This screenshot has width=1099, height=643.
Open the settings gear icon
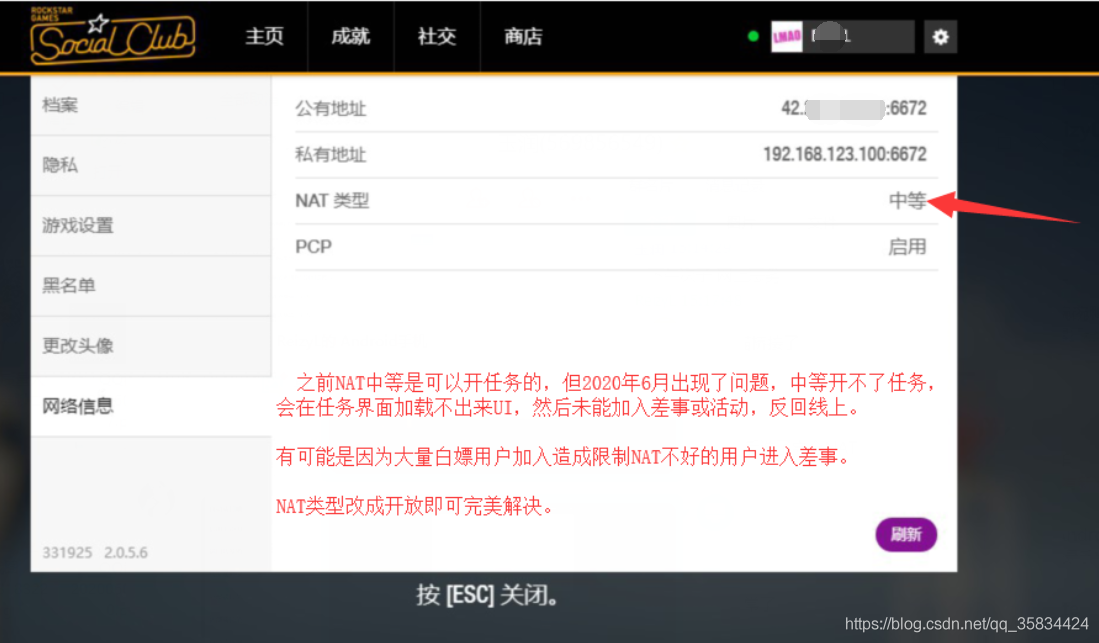pyautogui.click(x=939, y=36)
